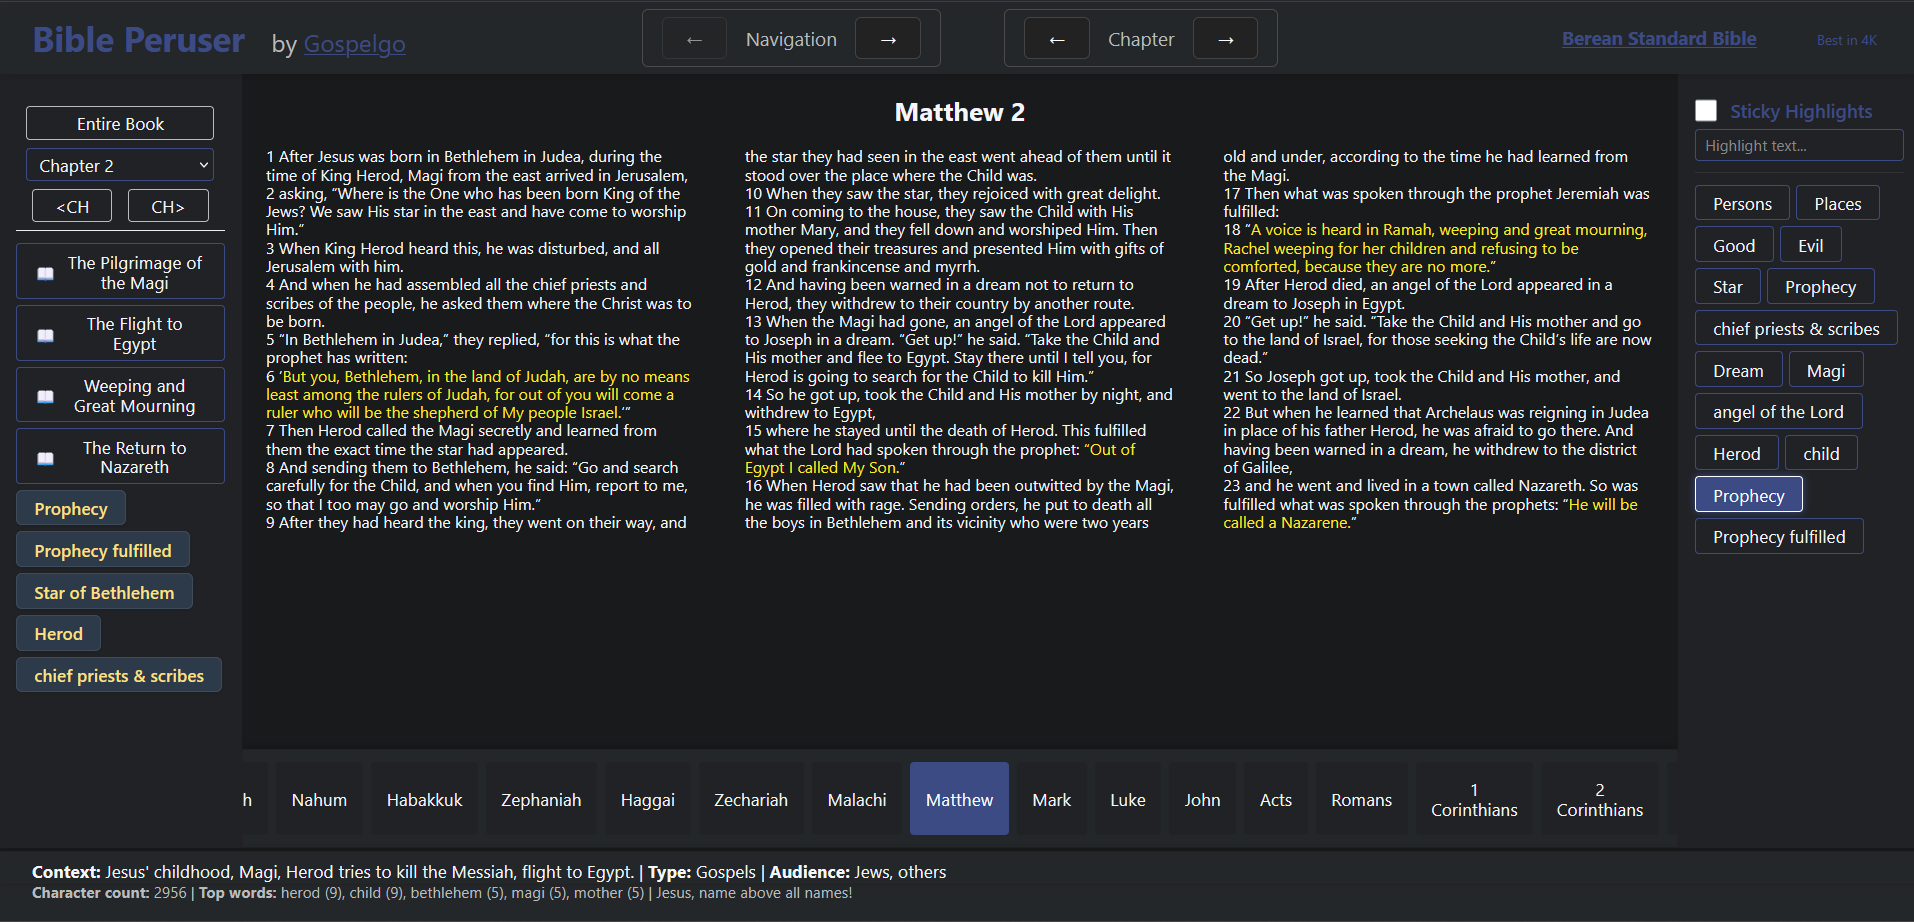Click the Navigation forward arrow
Image resolution: width=1914 pixels, height=922 pixels.
pos(888,40)
